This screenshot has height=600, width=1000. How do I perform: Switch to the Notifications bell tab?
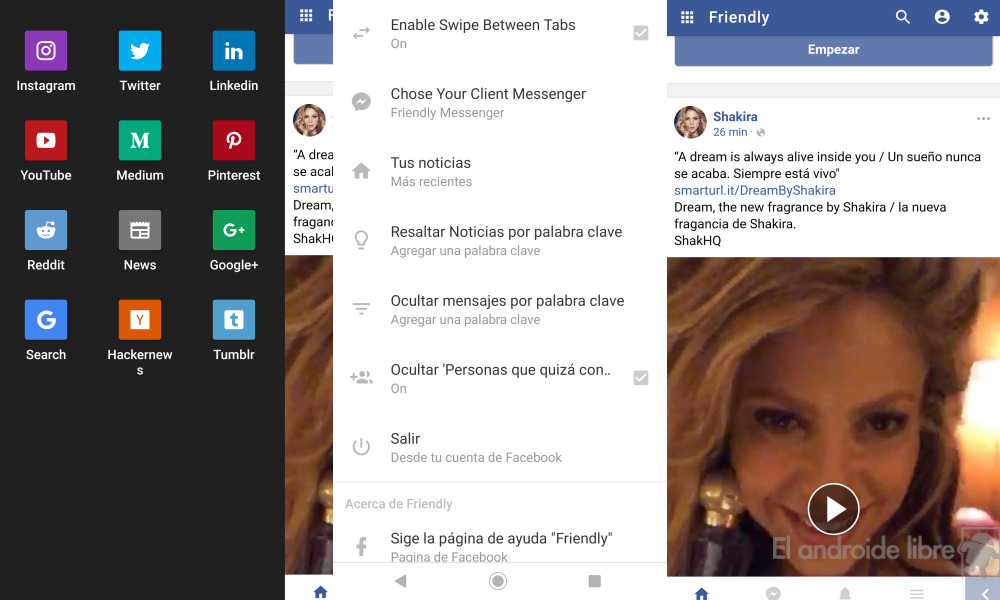[x=845, y=594]
